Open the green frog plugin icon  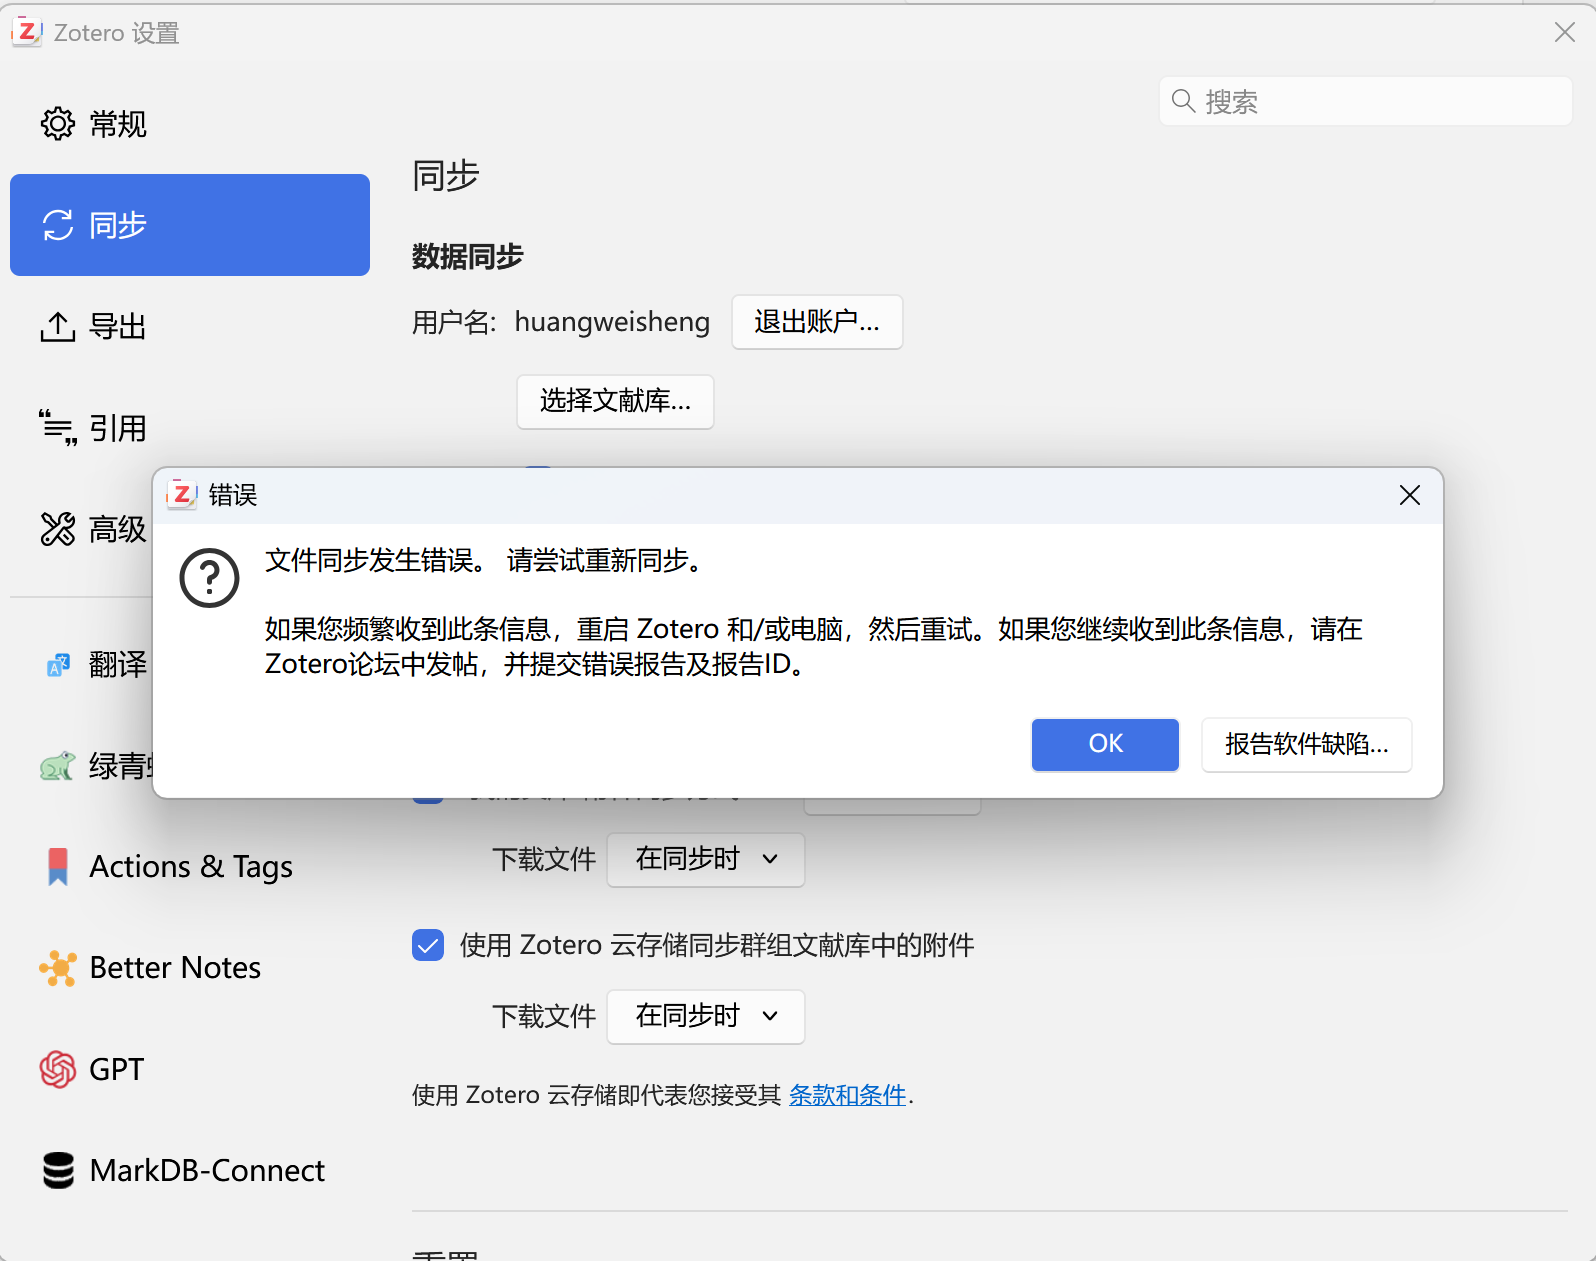pos(57,766)
